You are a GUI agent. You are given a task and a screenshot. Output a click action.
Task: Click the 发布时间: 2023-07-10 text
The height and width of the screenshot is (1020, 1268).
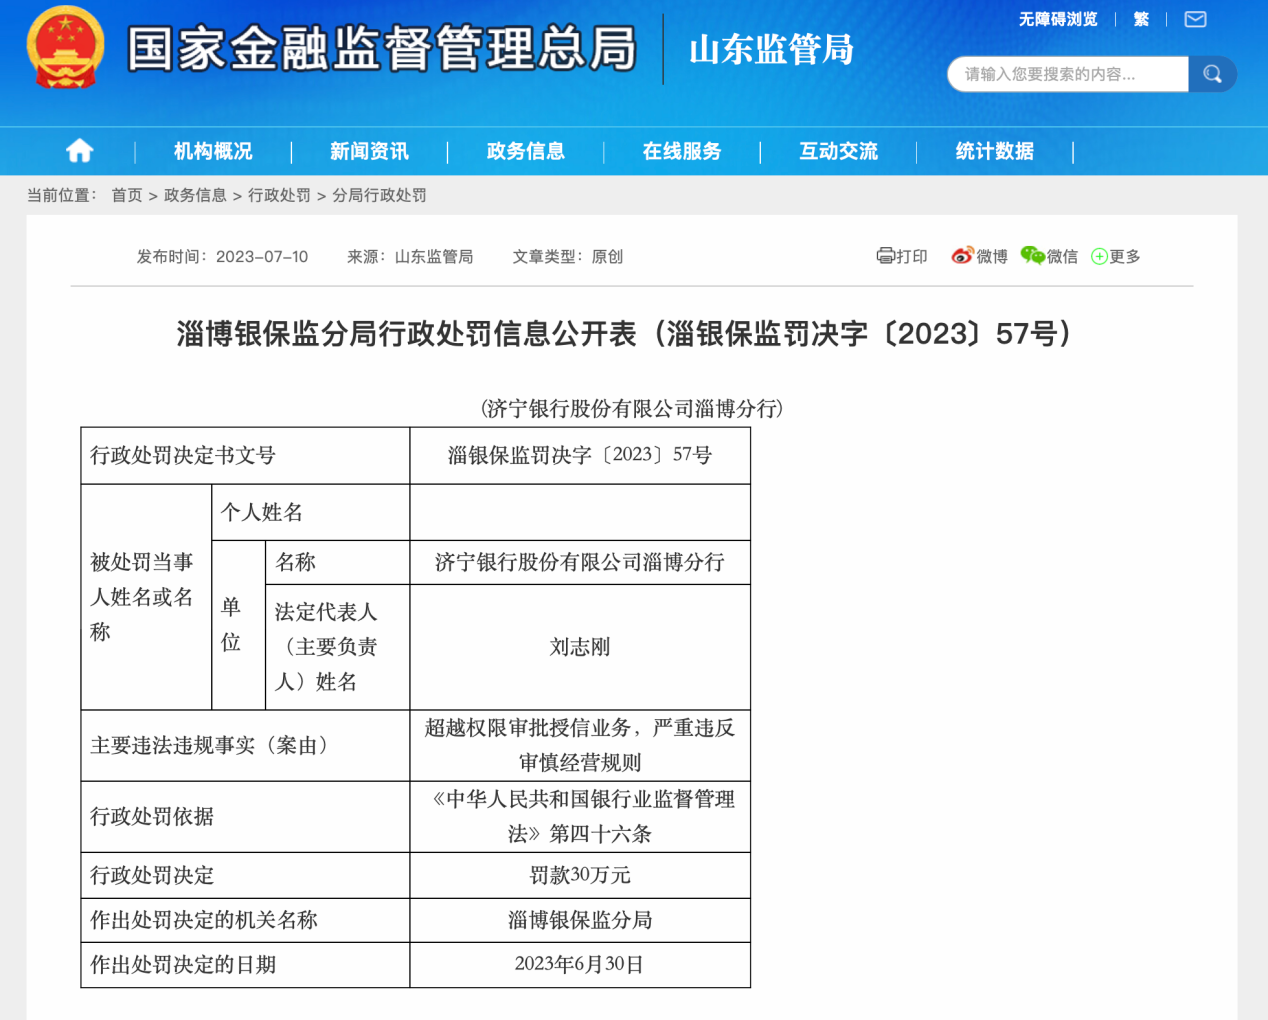(x=222, y=257)
